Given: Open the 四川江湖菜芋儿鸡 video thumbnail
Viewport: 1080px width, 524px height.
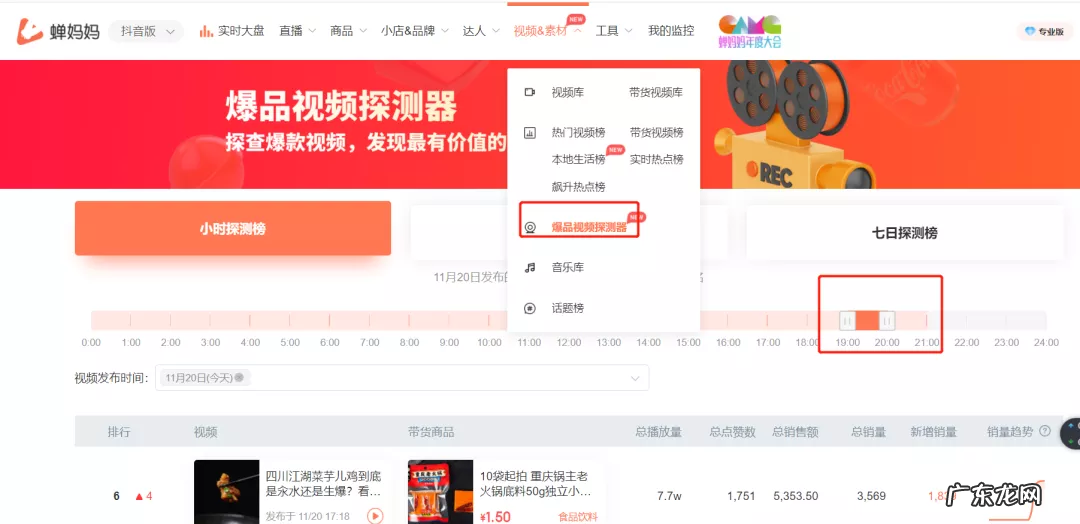Looking at the screenshot, I should [227, 492].
